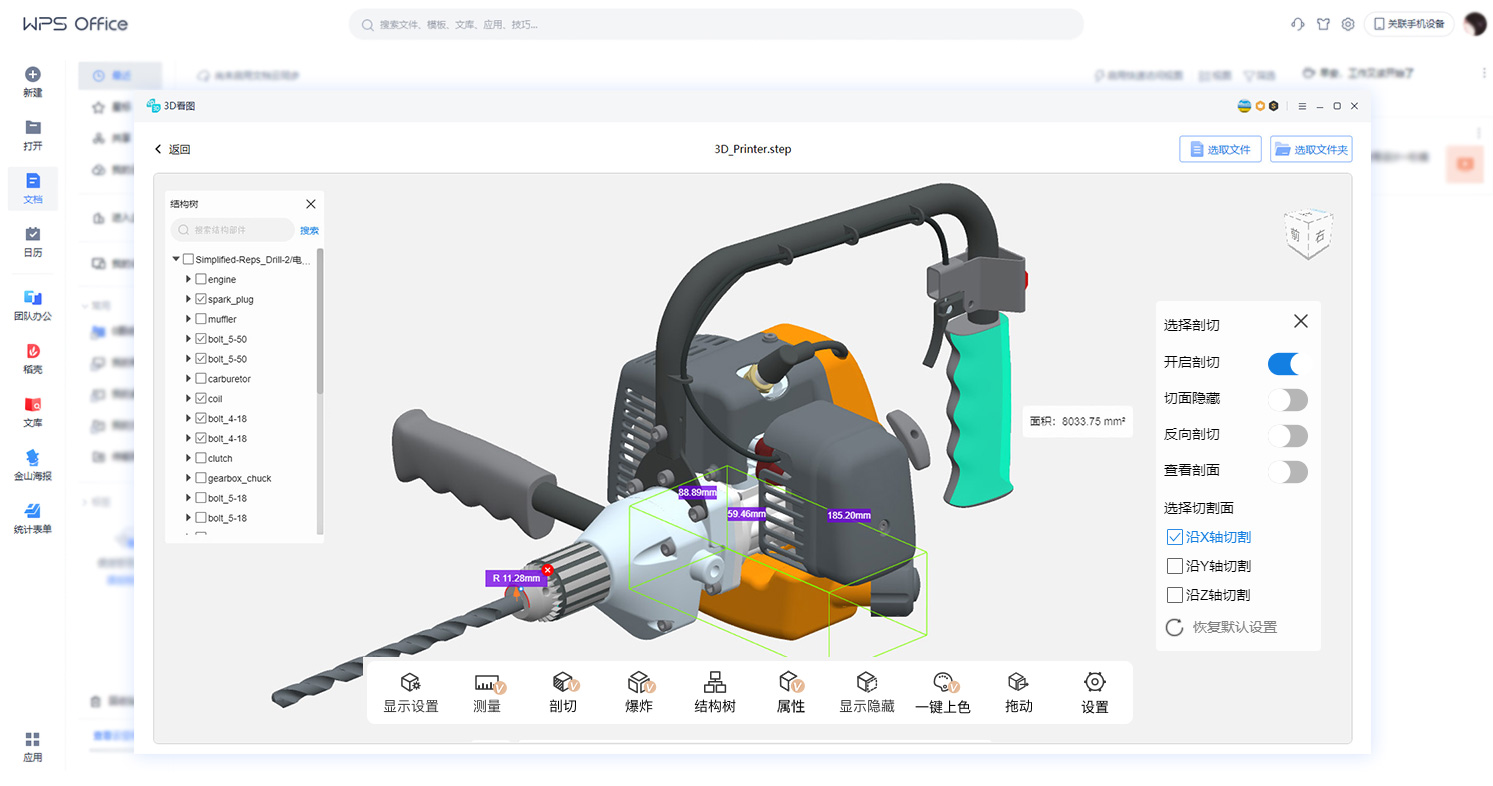Open 文档 in the left sidebar
The height and width of the screenshot is (786, 1493).
click(33, 188)
